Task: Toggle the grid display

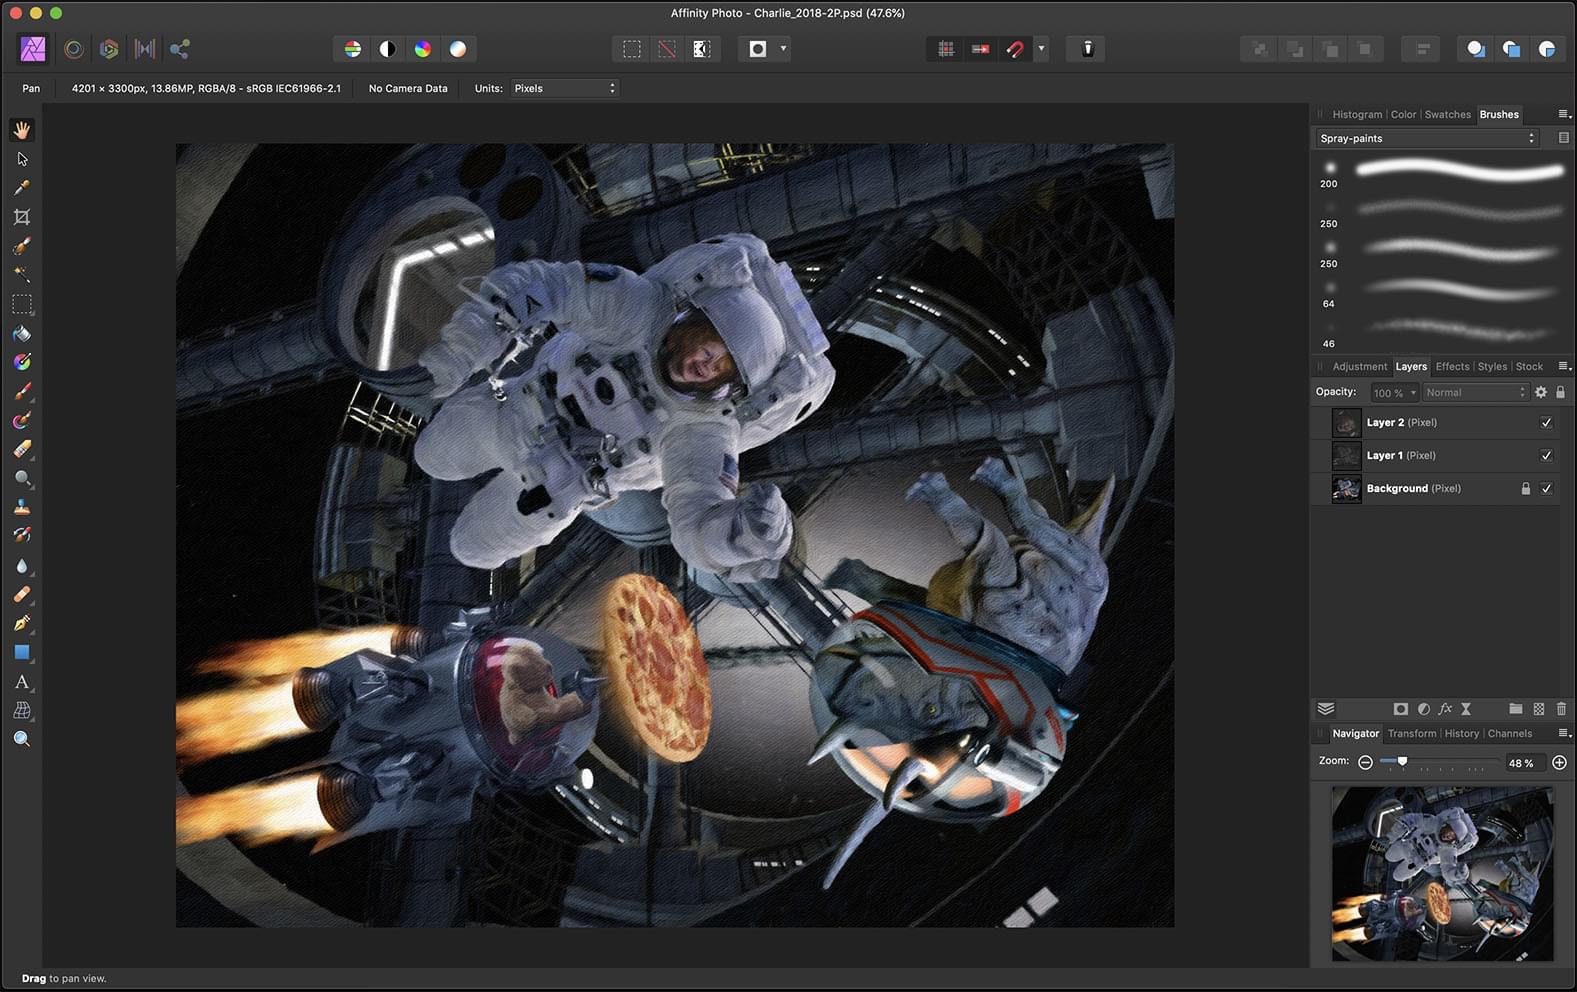Action: (946, 49)
